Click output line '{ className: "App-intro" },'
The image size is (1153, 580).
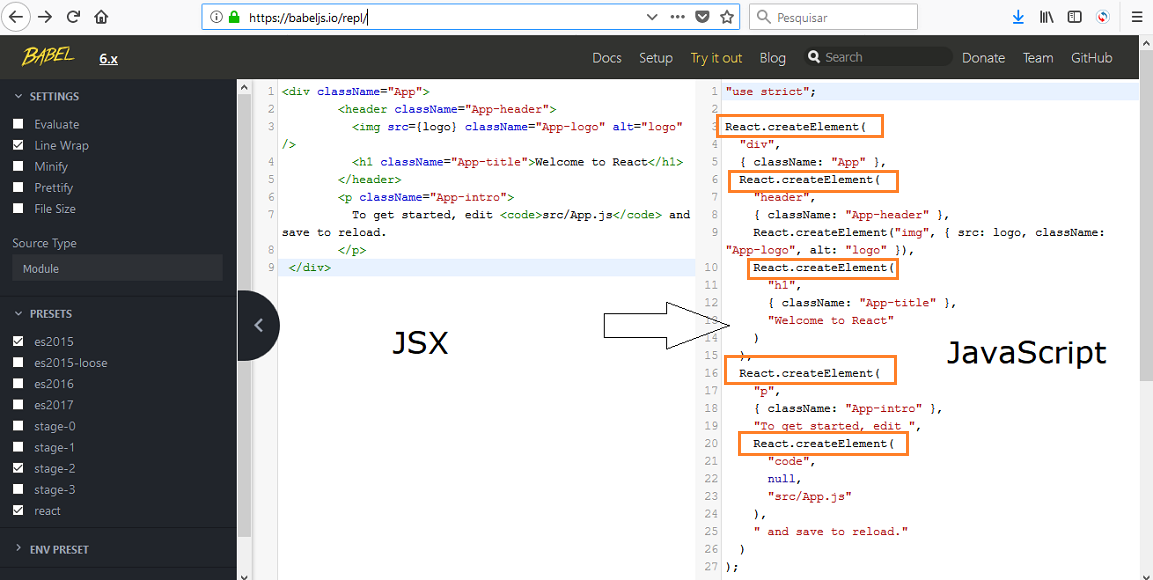(848, 408)
